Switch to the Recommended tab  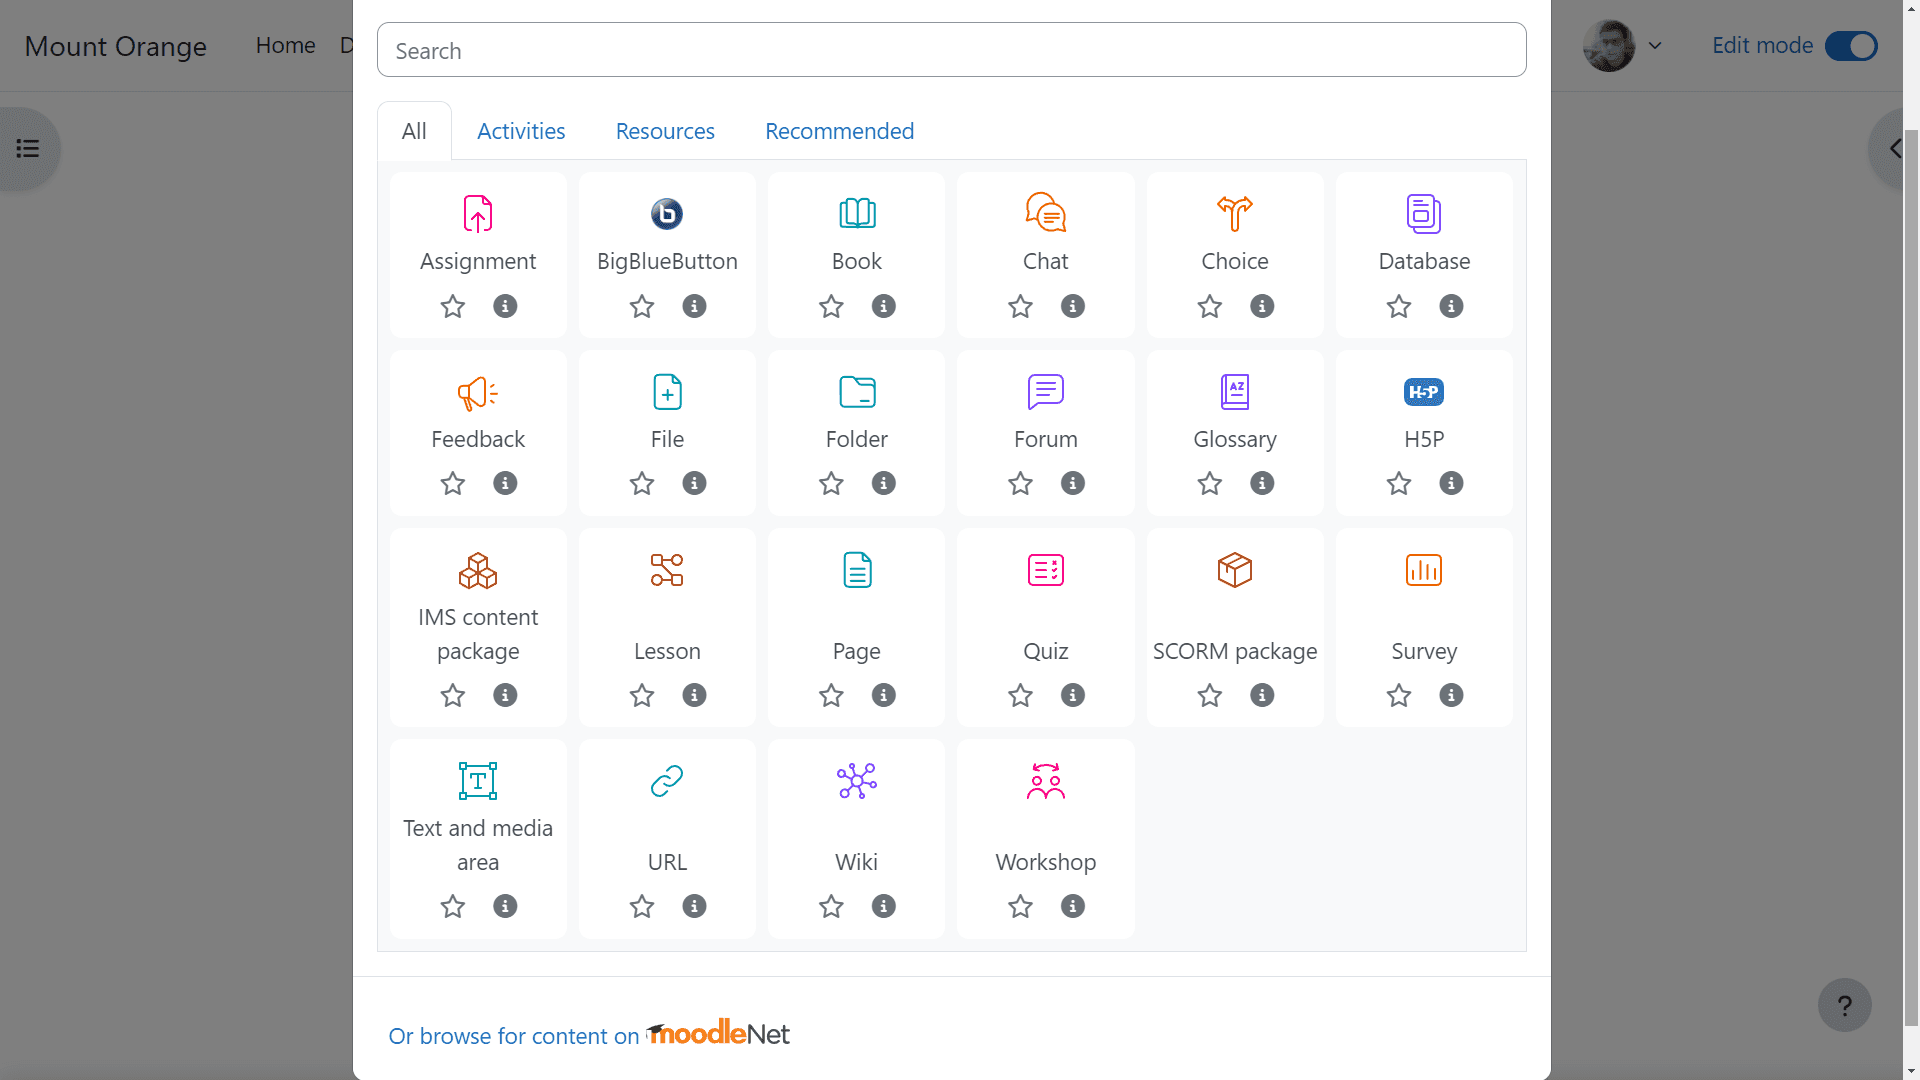tap(839, 131)
